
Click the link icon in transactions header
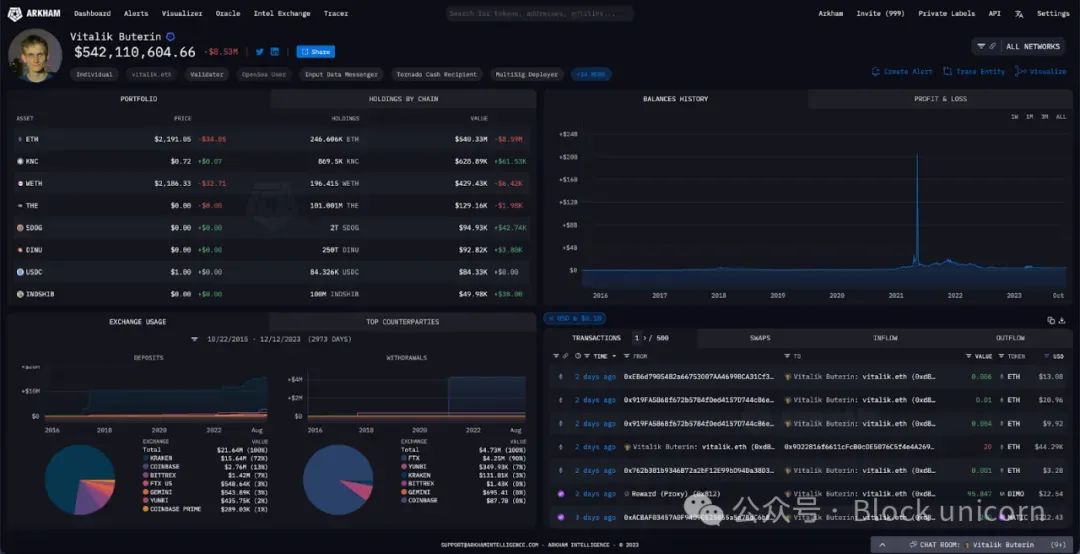pos(565,356)
